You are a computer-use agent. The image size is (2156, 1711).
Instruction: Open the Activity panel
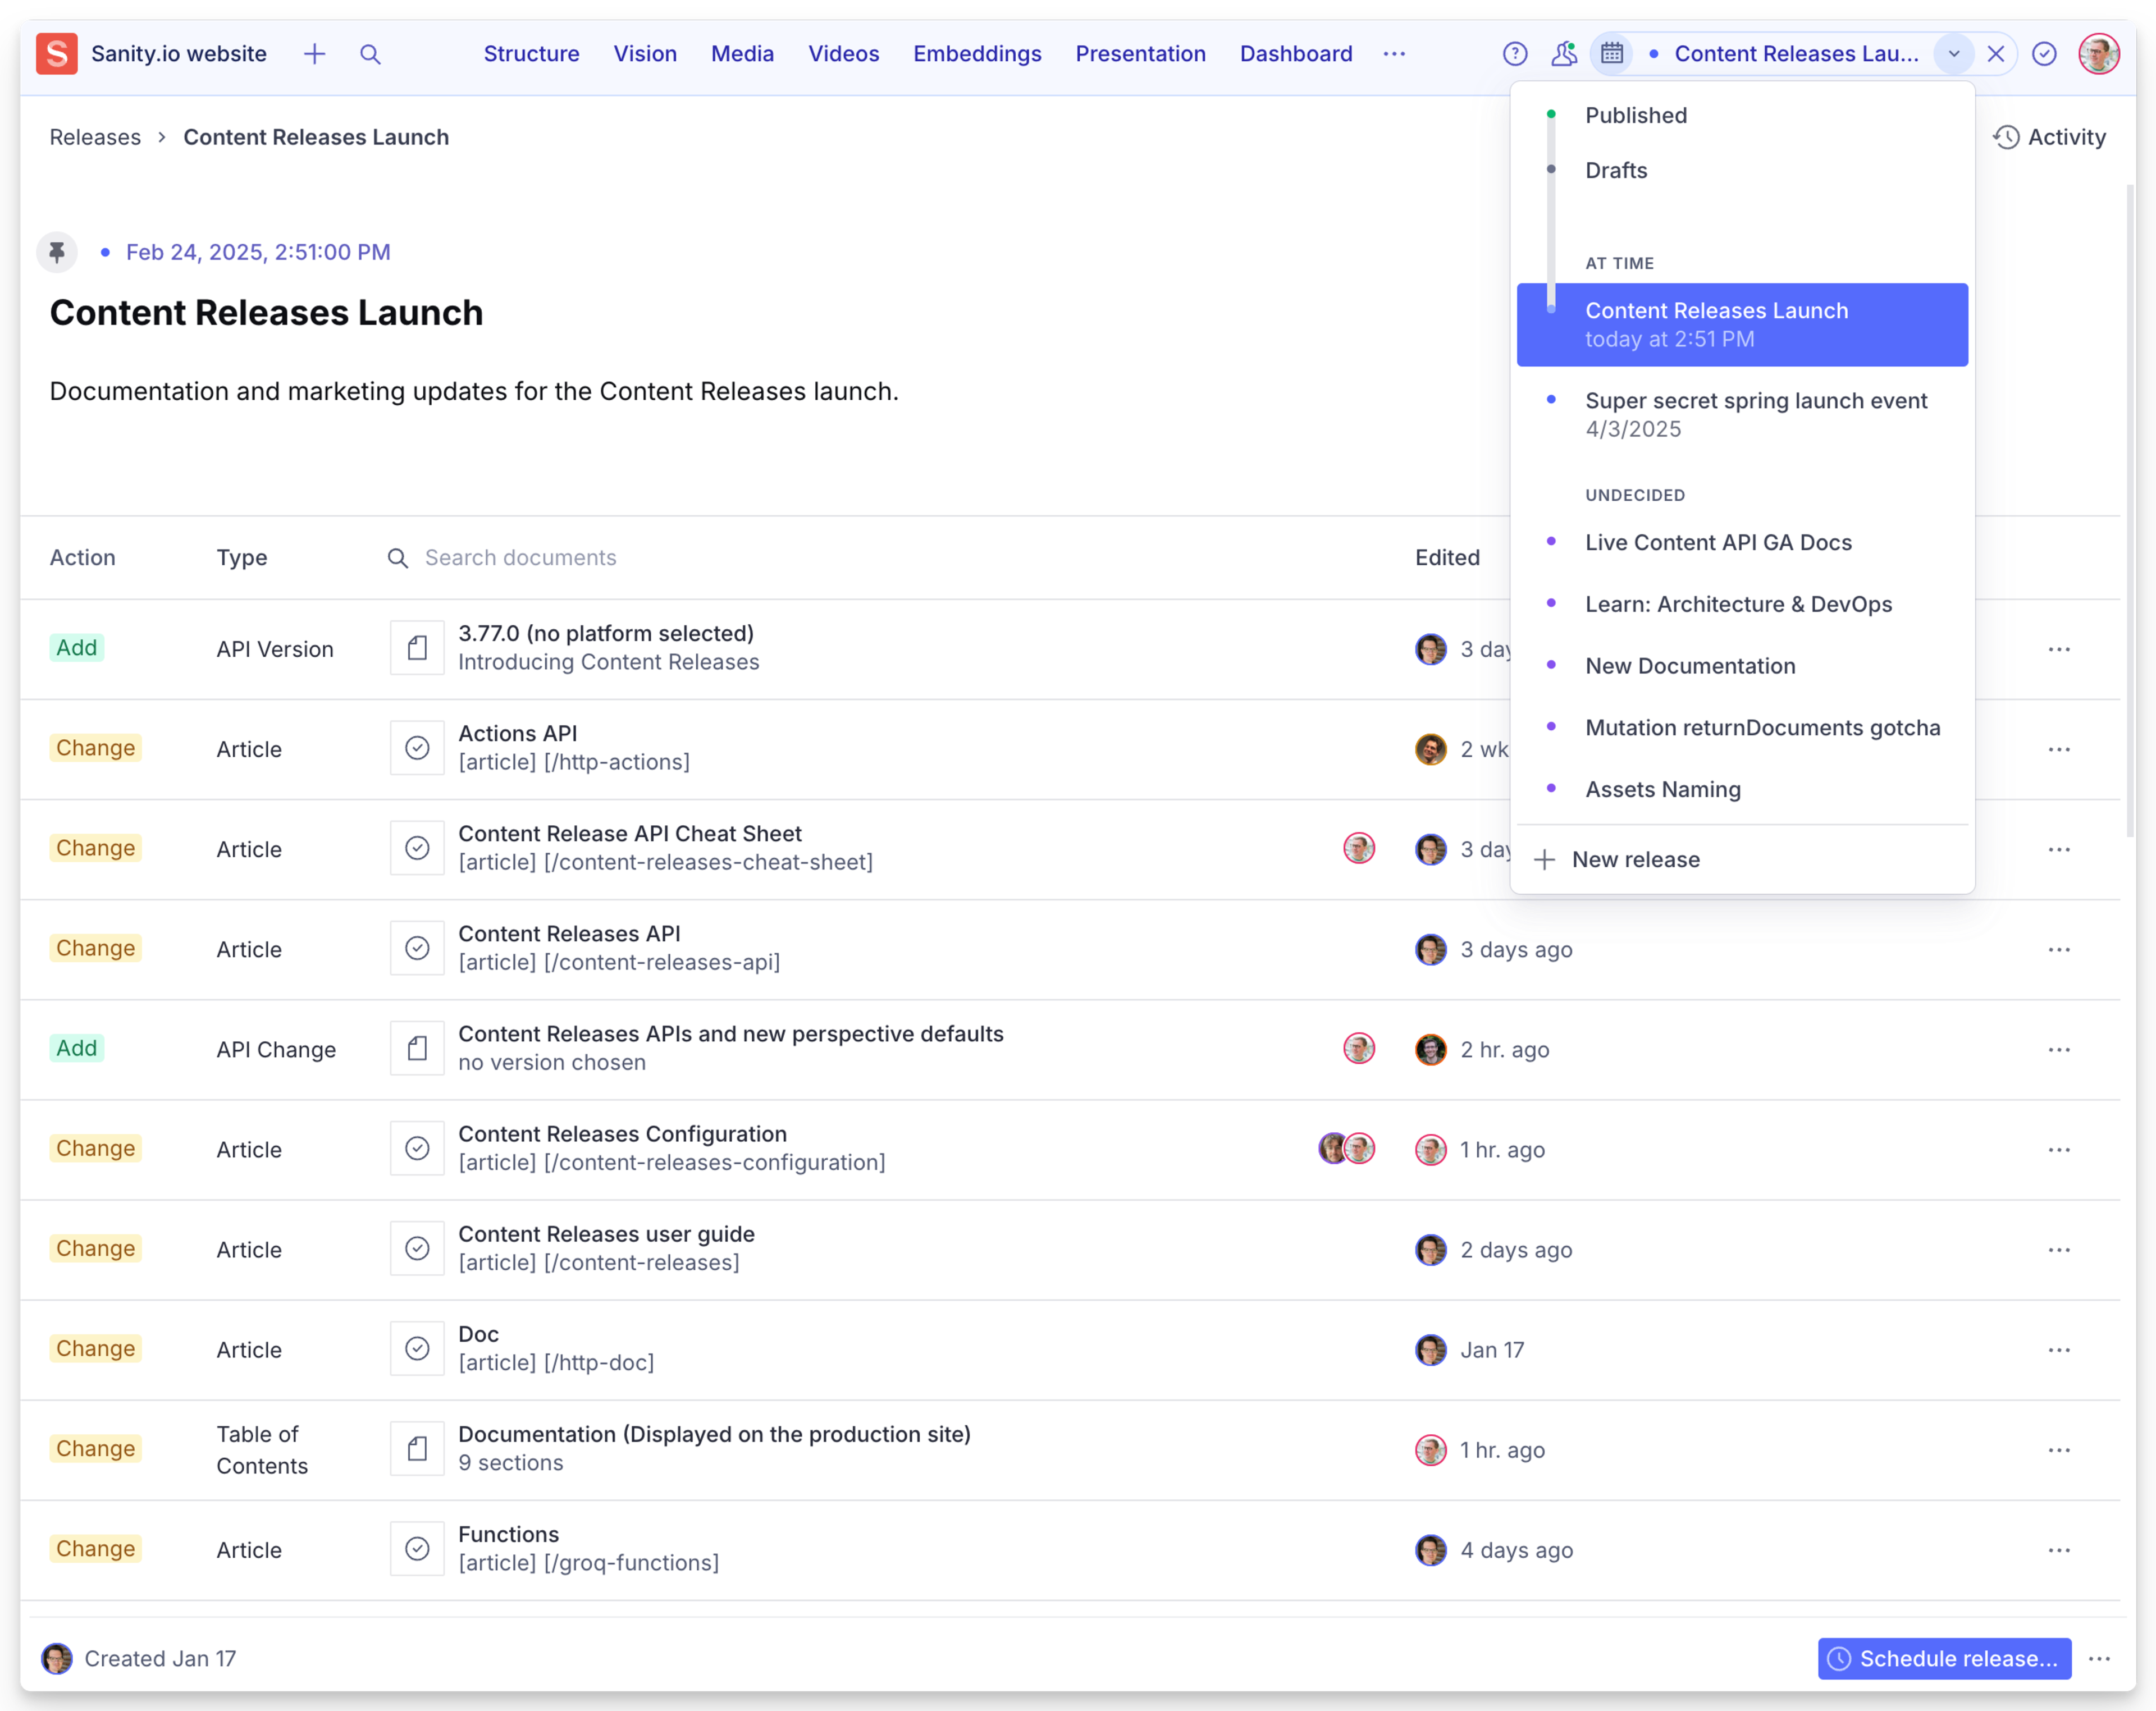point(2050,138)
